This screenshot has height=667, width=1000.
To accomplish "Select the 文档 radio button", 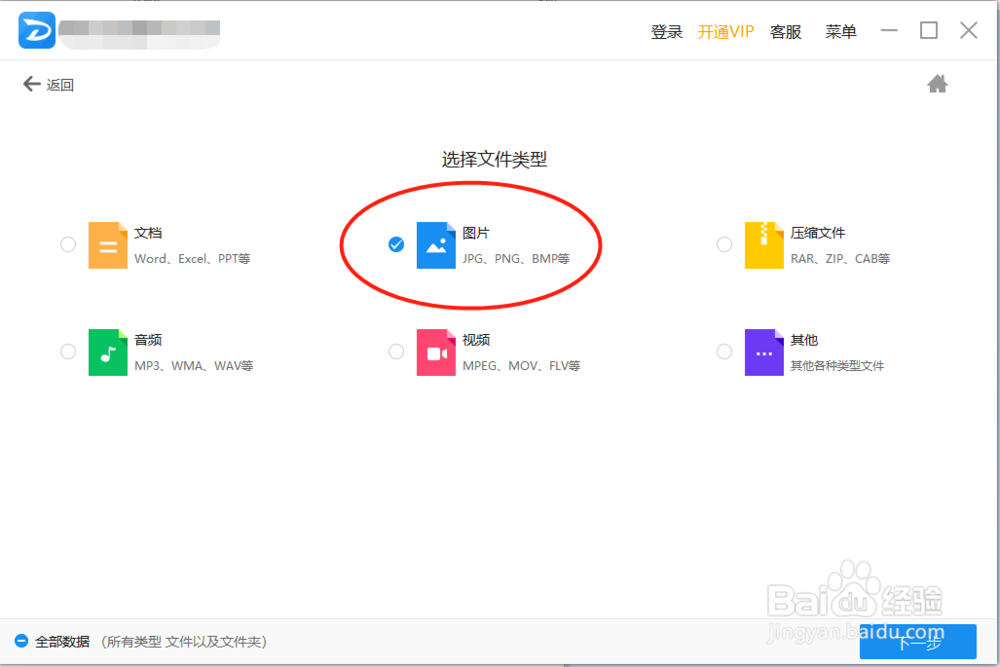I will click(x=68, y=244).
